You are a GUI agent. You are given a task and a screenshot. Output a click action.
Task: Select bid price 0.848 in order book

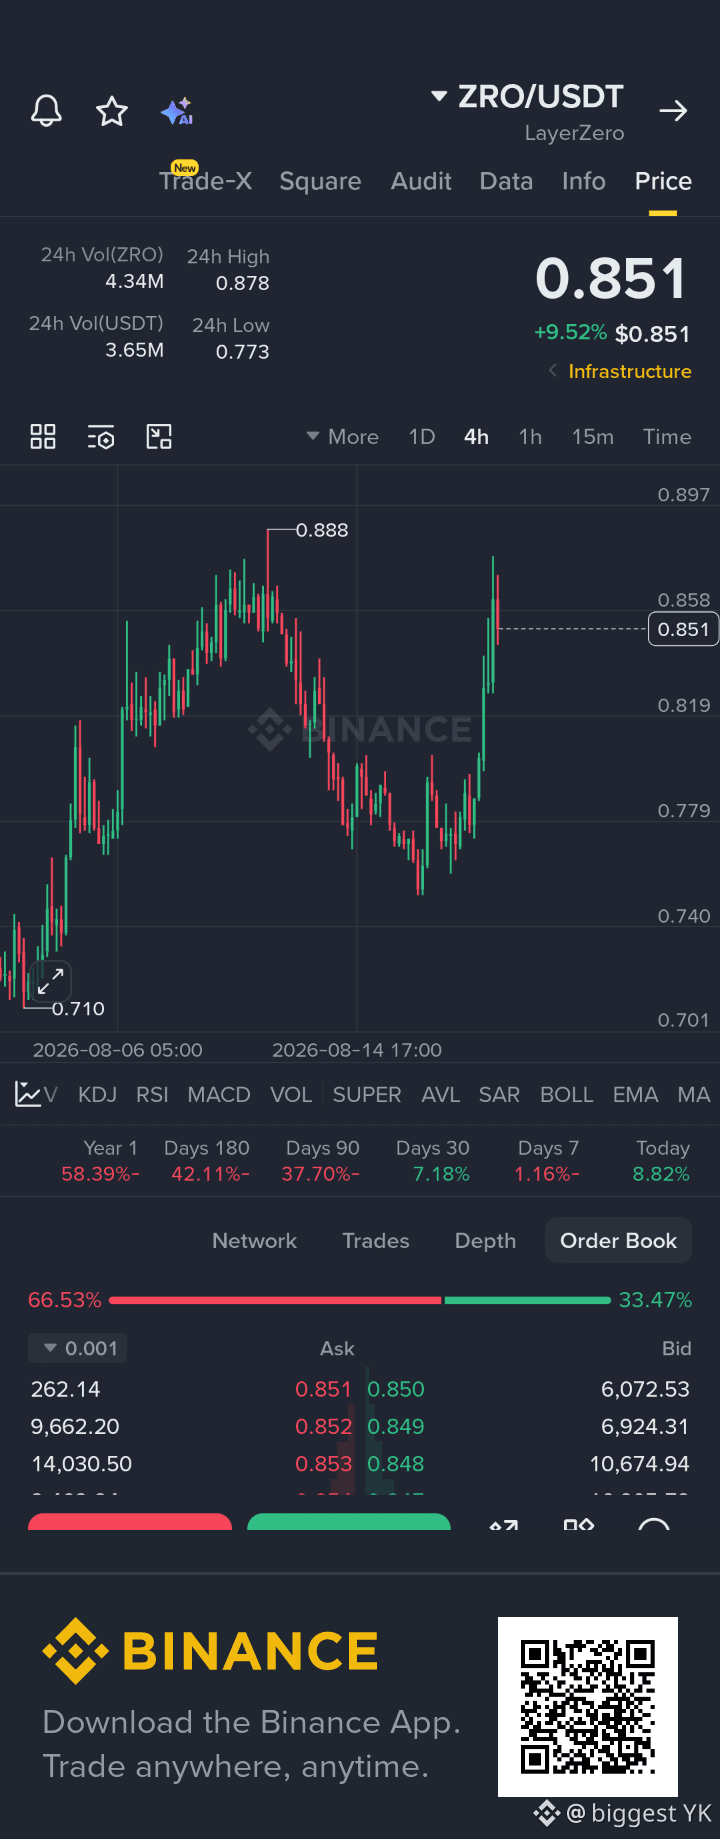coord(396,1463)
